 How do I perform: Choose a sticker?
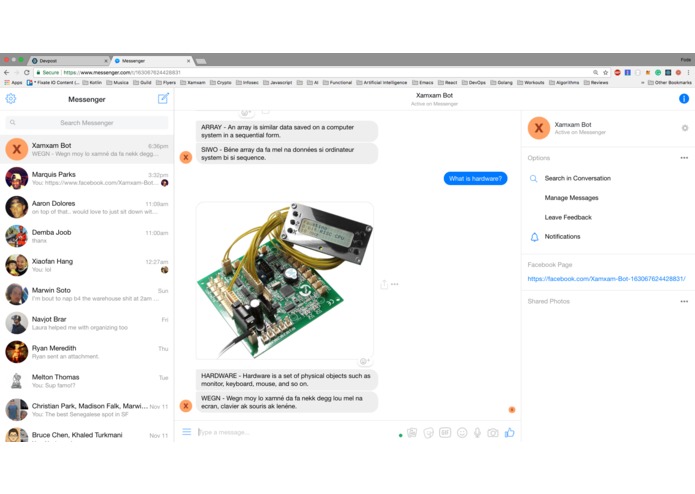pos(428,432)
